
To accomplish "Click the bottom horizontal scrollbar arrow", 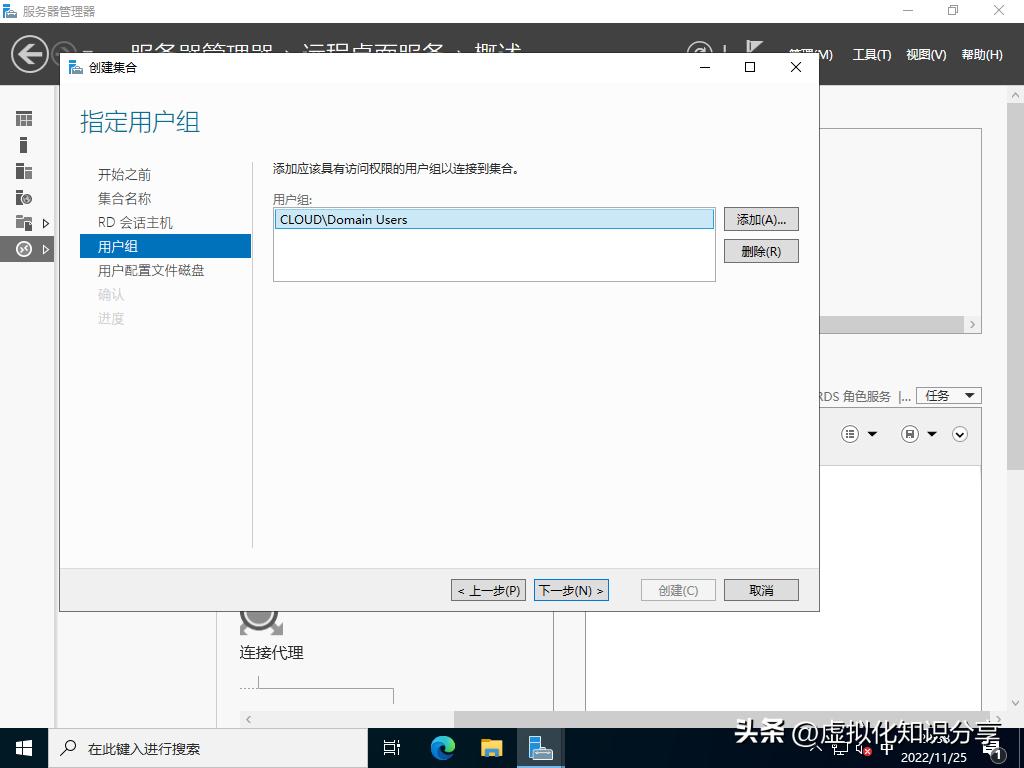I will [247, 719].
